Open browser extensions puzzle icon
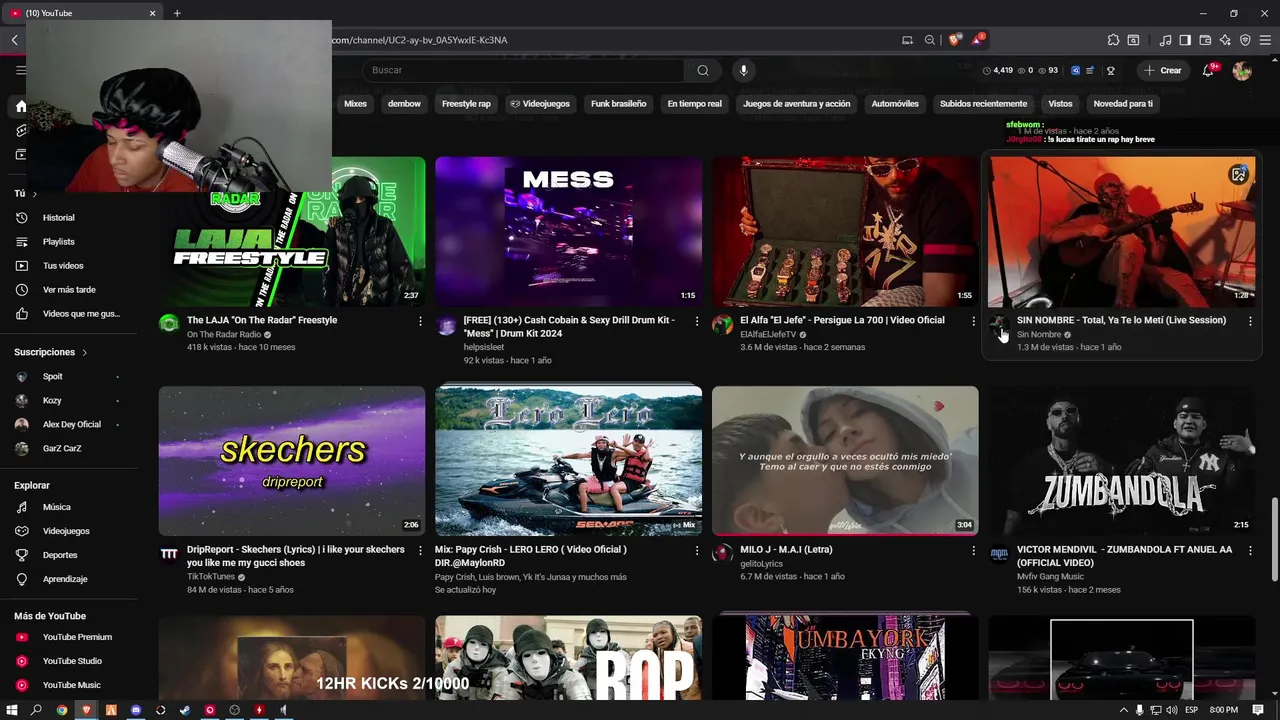1280x720 pixels. coord(1113,40)
